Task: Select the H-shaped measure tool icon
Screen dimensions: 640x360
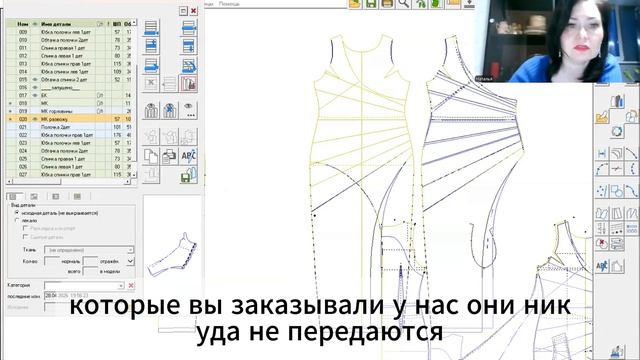Action: (602, 153)
